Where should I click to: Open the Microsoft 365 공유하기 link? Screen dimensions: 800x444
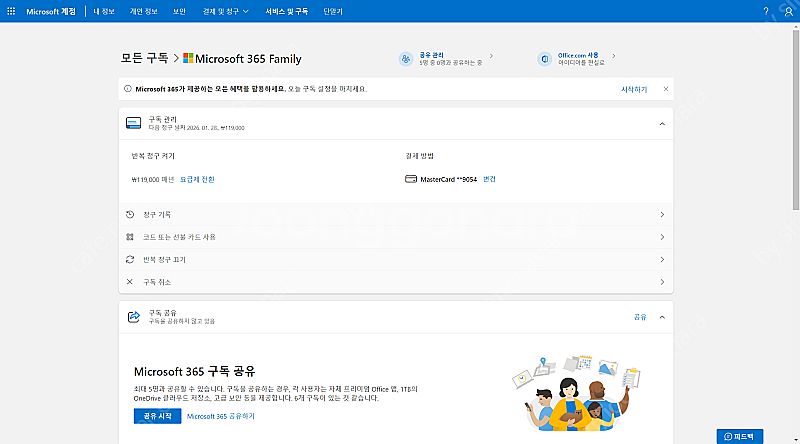220,416
